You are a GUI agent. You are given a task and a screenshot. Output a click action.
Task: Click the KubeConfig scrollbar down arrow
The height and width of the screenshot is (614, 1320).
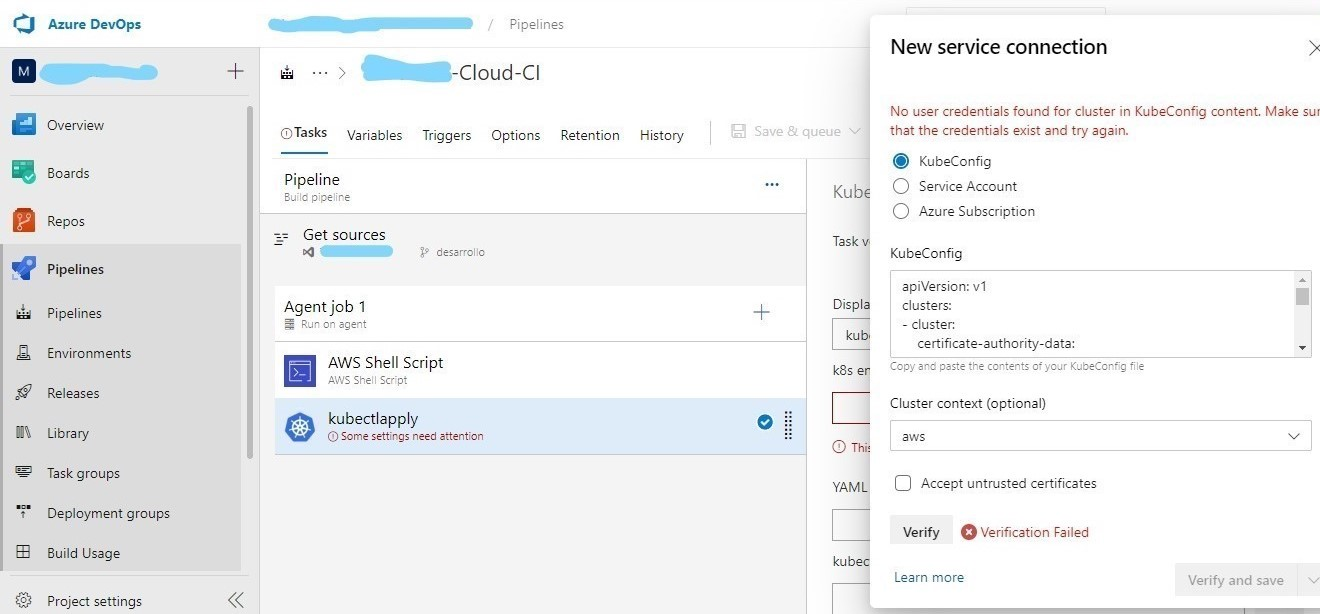tap(1302, 348)
